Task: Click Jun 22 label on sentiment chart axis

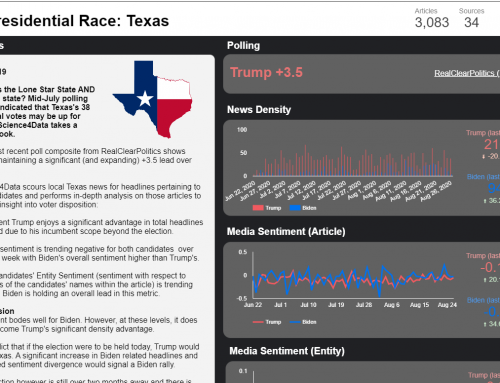Action: click(253, 305)
